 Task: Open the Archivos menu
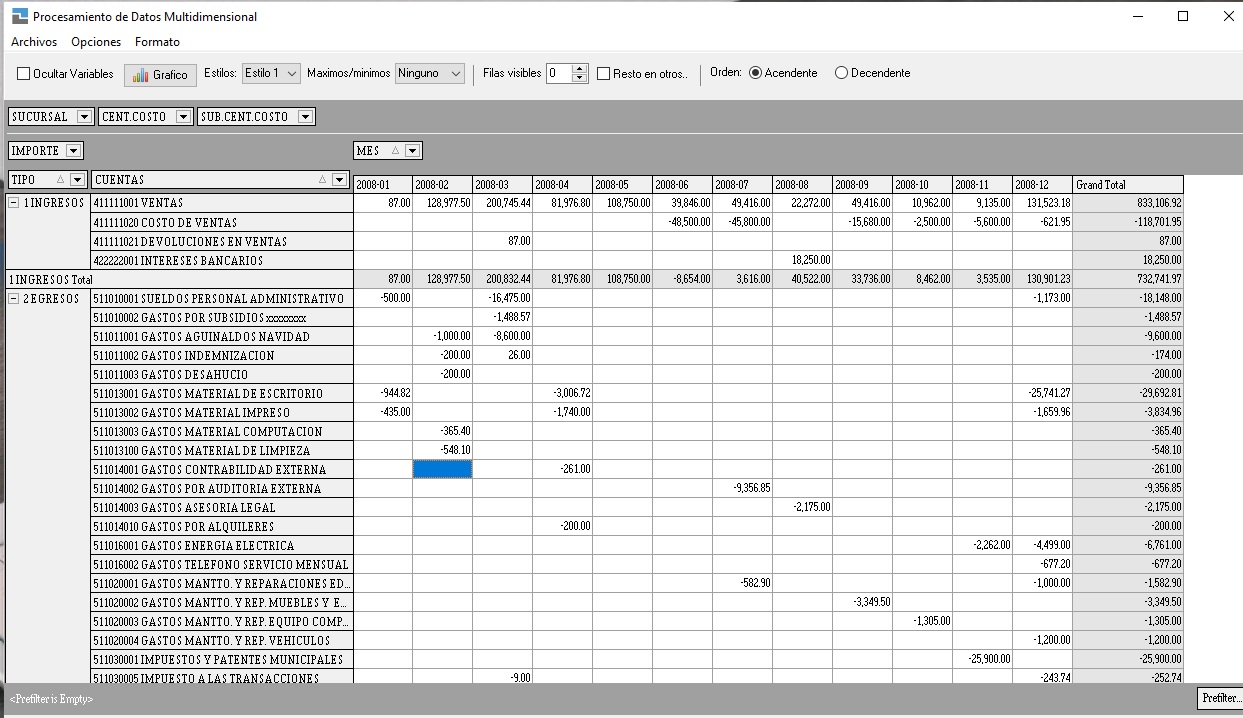tap(34, 42)
